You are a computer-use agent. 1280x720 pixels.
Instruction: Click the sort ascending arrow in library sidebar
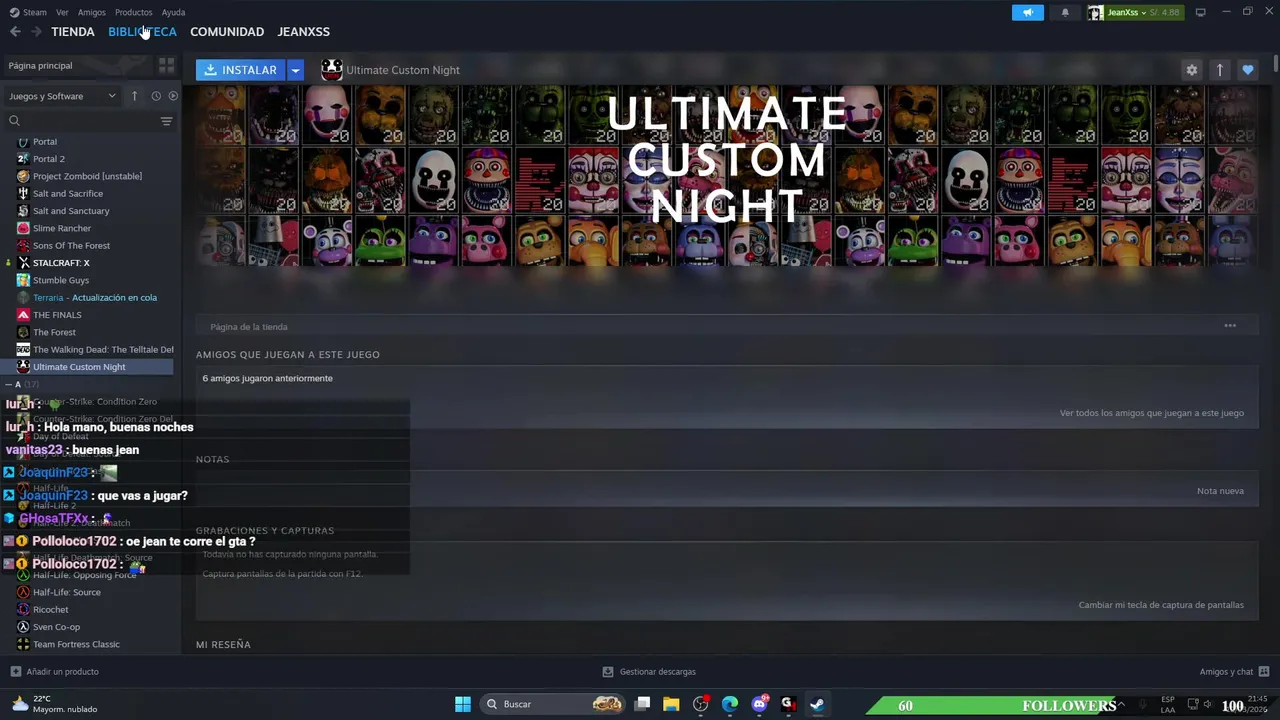pos(134,96)
